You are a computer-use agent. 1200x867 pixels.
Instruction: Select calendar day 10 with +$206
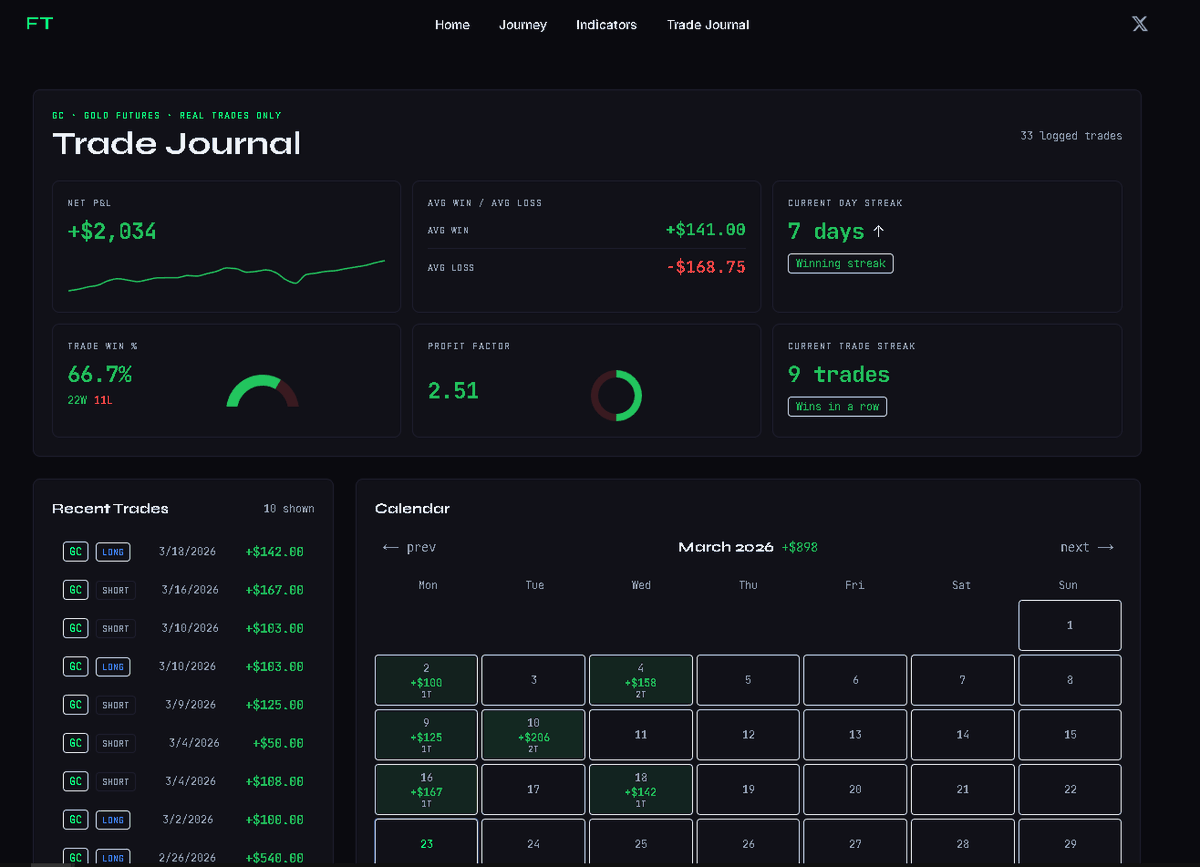pyautogui.click(x=534, y=735)
